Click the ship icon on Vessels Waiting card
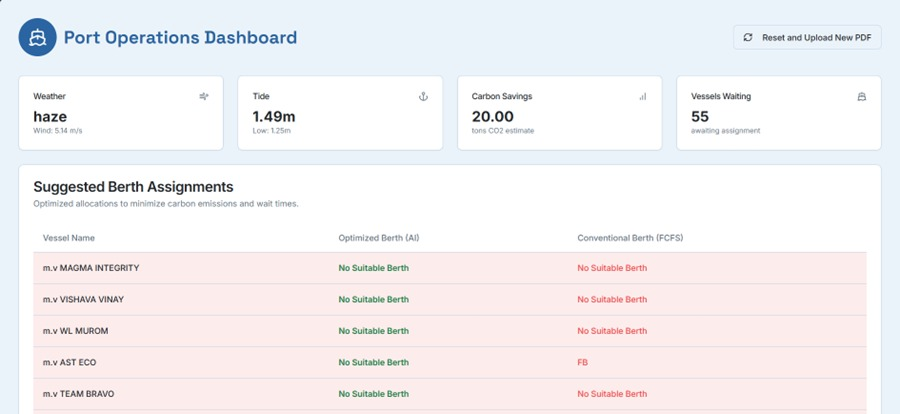 861,96
